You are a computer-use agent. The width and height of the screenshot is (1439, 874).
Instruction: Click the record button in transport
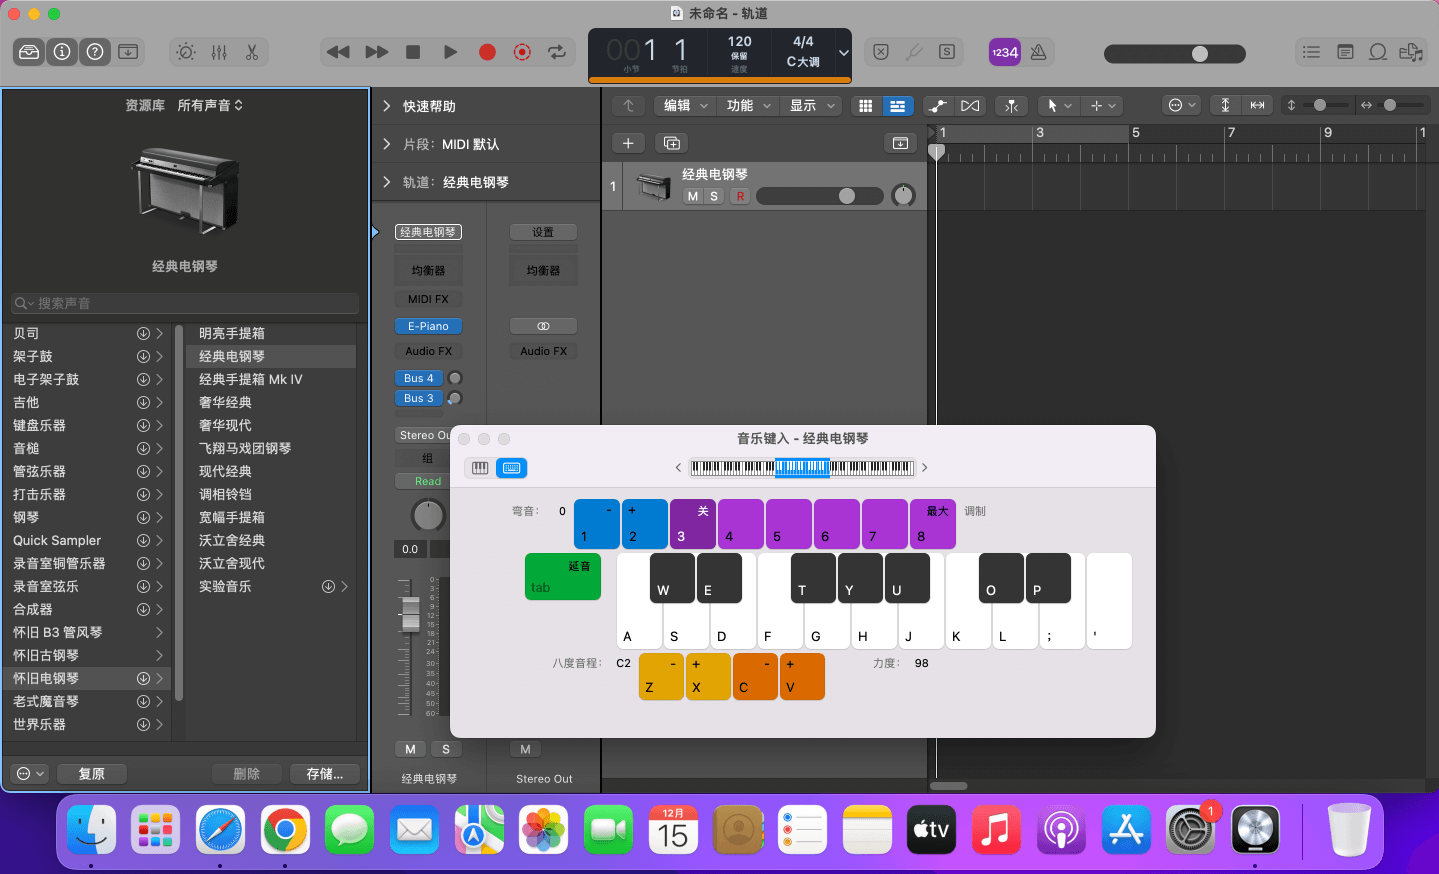[487, 52]
